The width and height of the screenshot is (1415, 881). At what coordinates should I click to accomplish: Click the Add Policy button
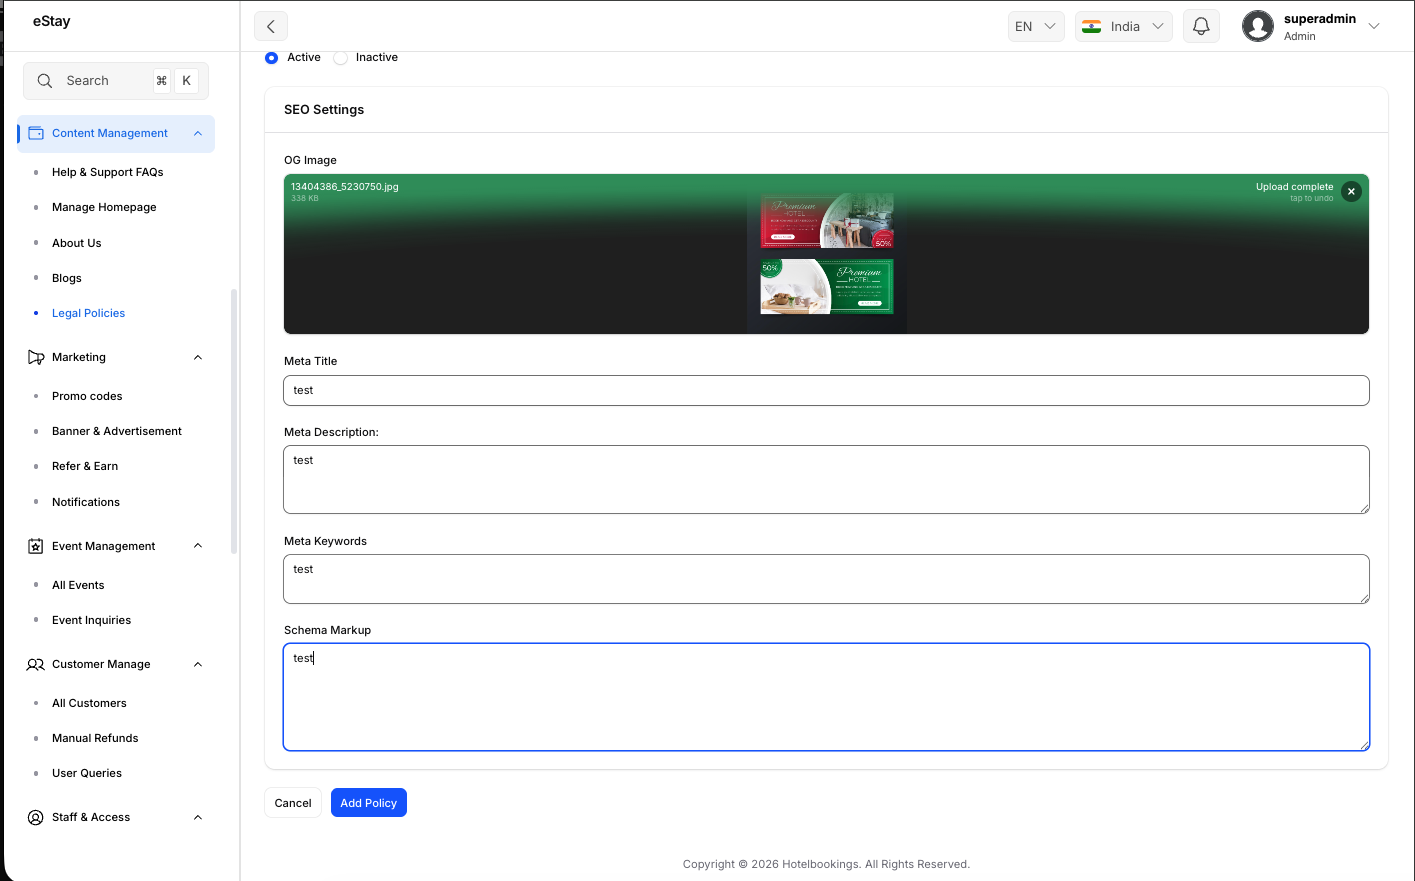point(369,803)
